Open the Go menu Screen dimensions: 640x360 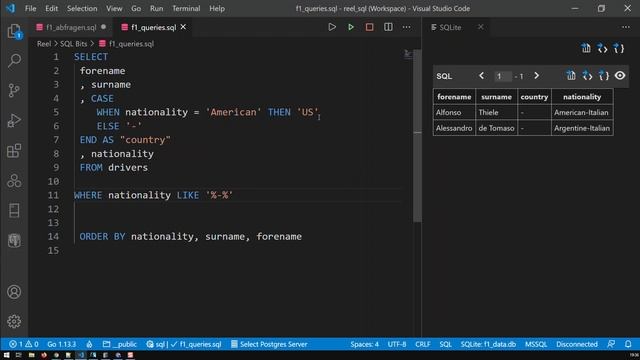(136, 8)
